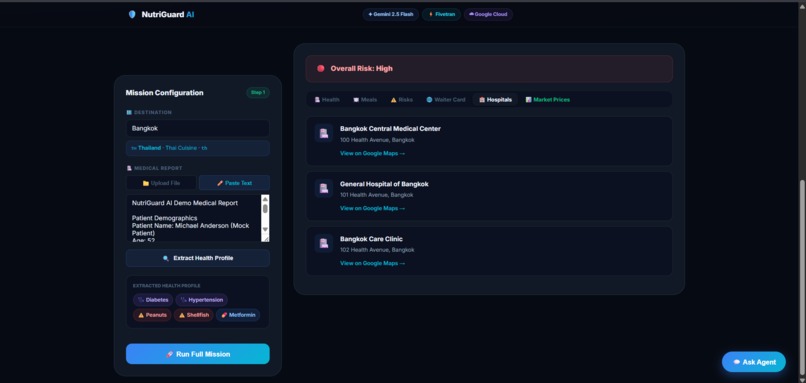Open the Ask Agent chat button
This screenshot has width=806, height=383.
754,362
